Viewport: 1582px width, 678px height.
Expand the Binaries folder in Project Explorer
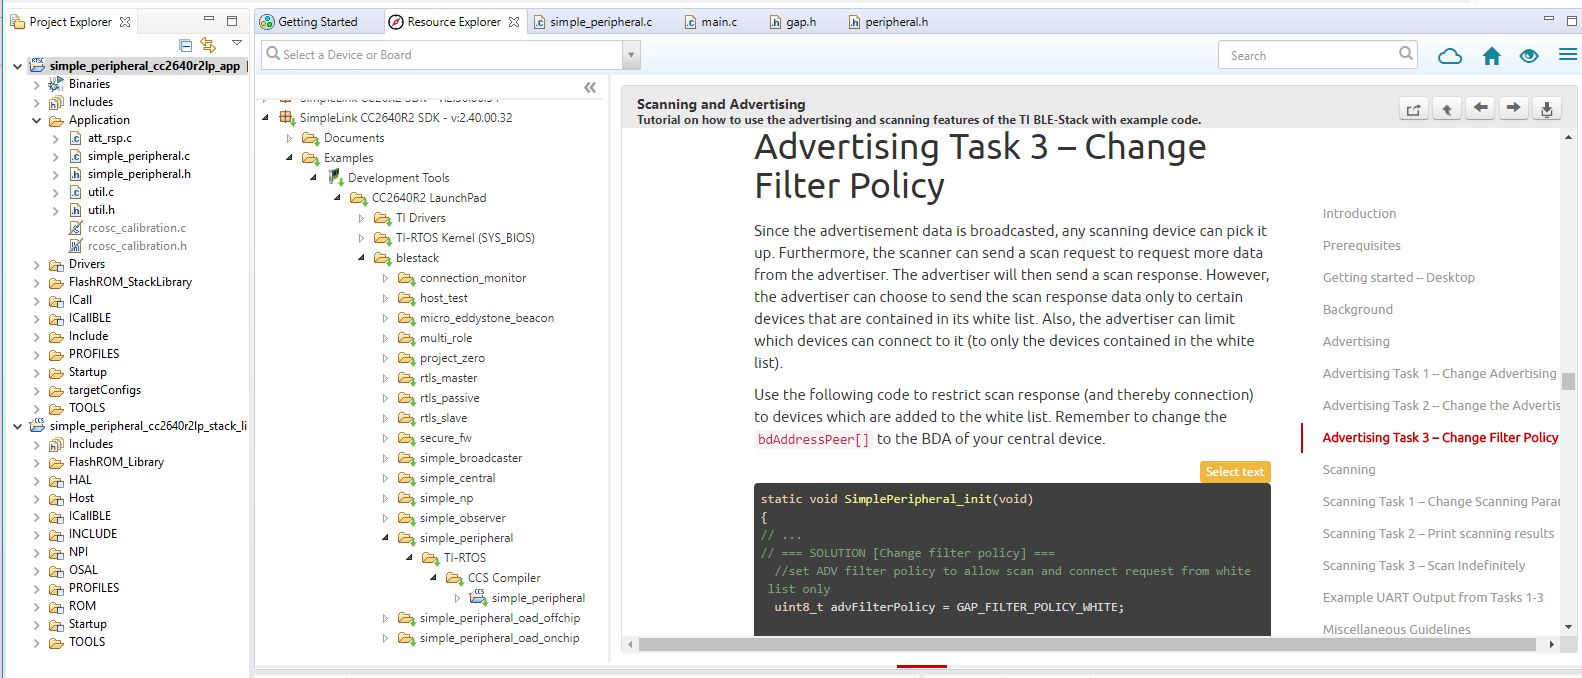click(37, 84)
